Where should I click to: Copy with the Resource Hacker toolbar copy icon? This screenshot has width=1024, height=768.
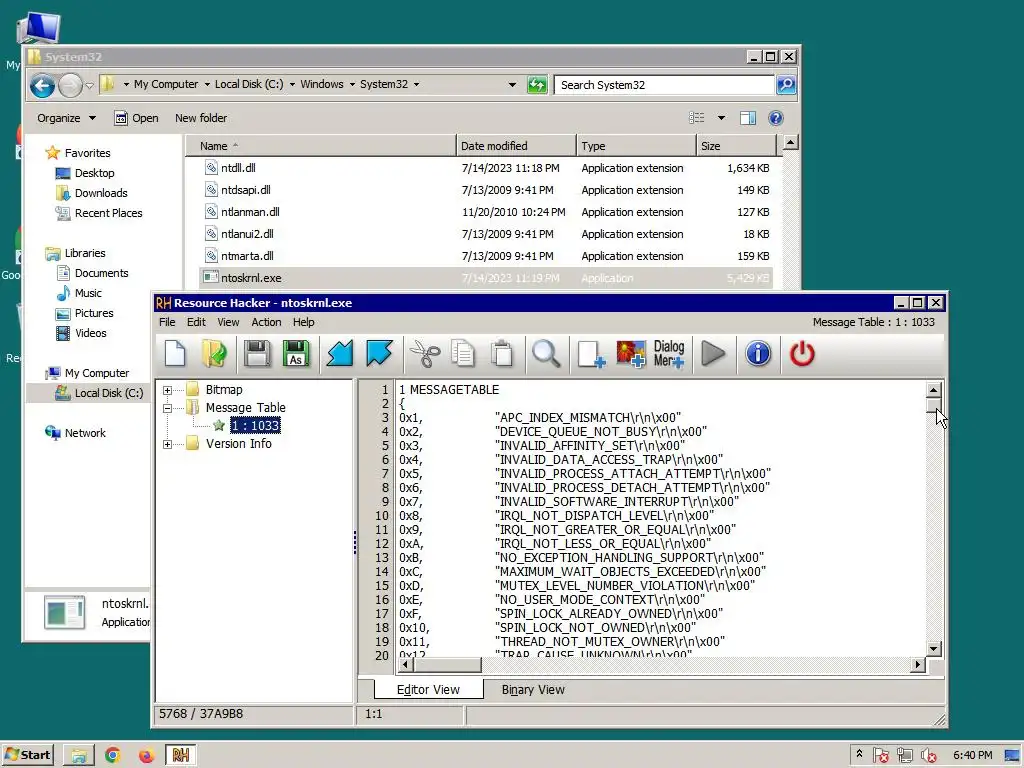click(x=463, y=354)
